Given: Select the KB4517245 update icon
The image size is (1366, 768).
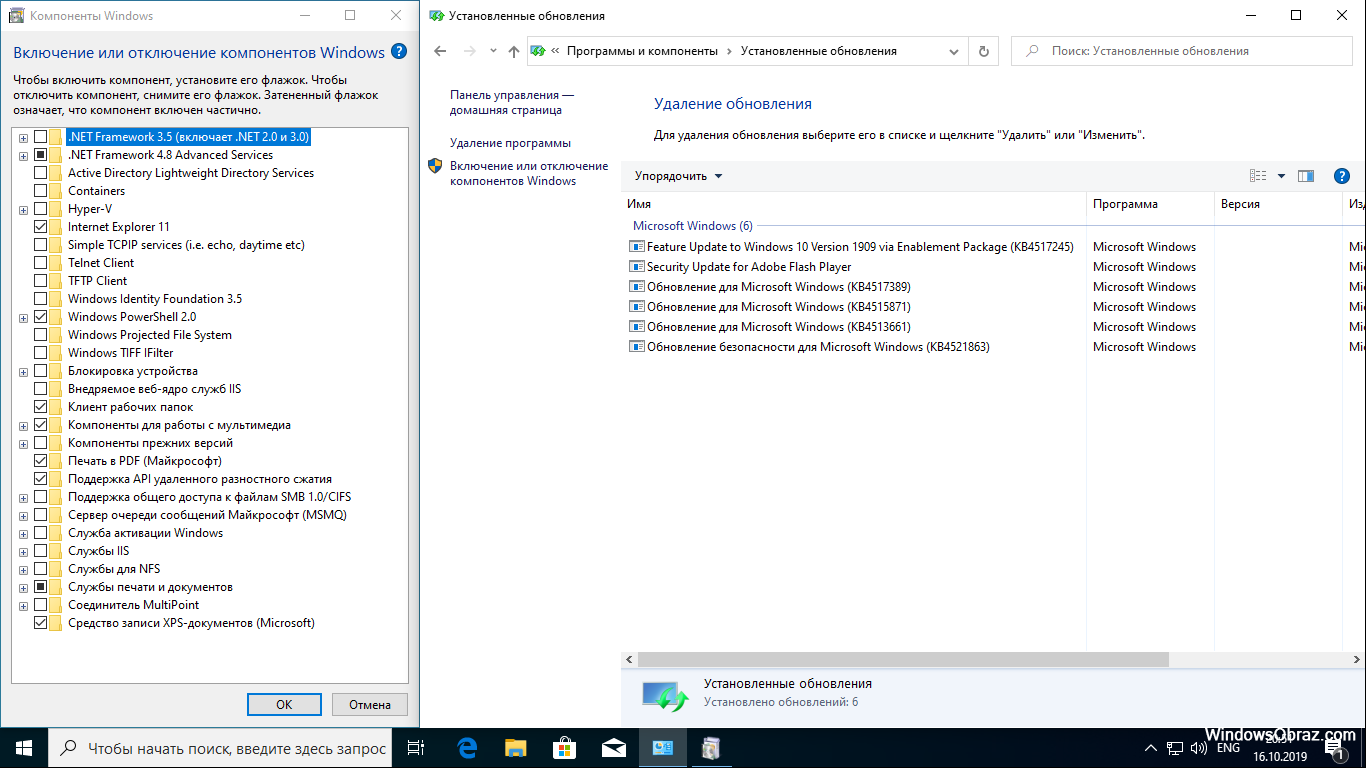Looking at the screenshot, I should [636, 247].
